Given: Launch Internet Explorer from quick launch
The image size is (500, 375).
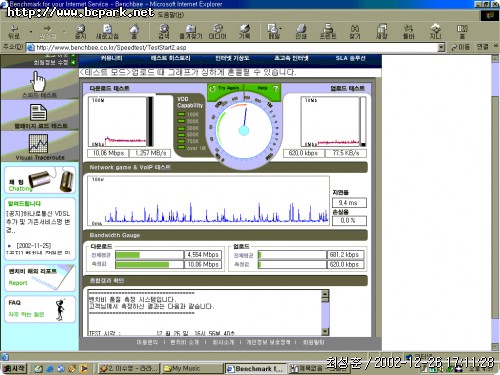Looking at the screenshot, I should 50,369.
